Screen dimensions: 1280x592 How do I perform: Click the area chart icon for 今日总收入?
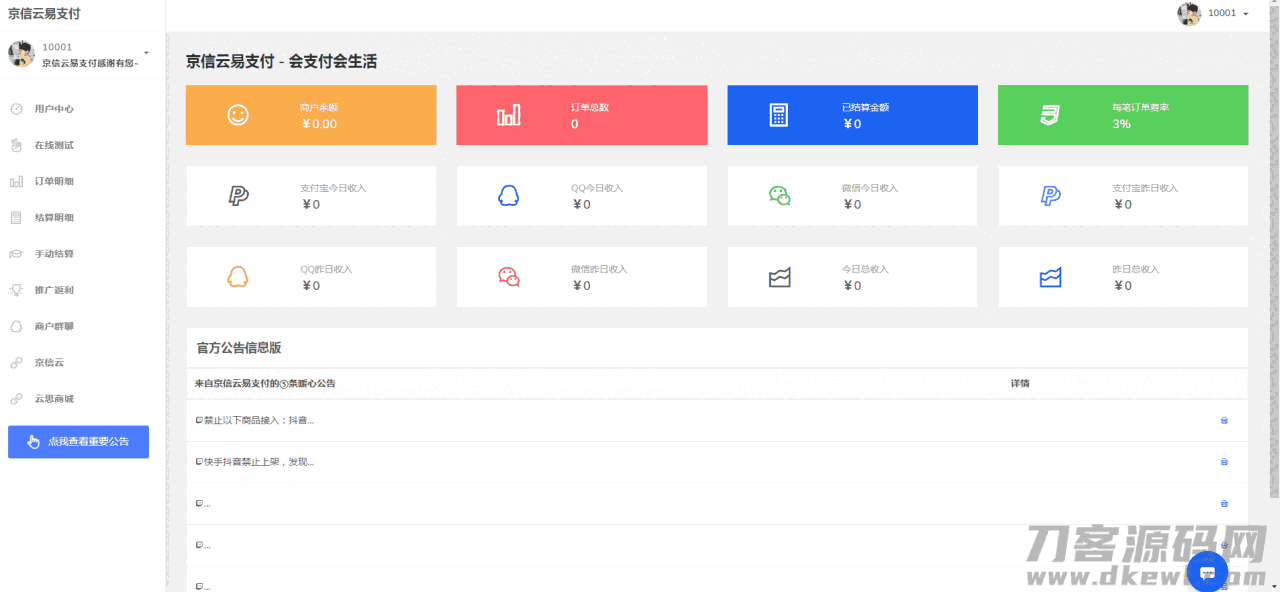click(779, 277)
